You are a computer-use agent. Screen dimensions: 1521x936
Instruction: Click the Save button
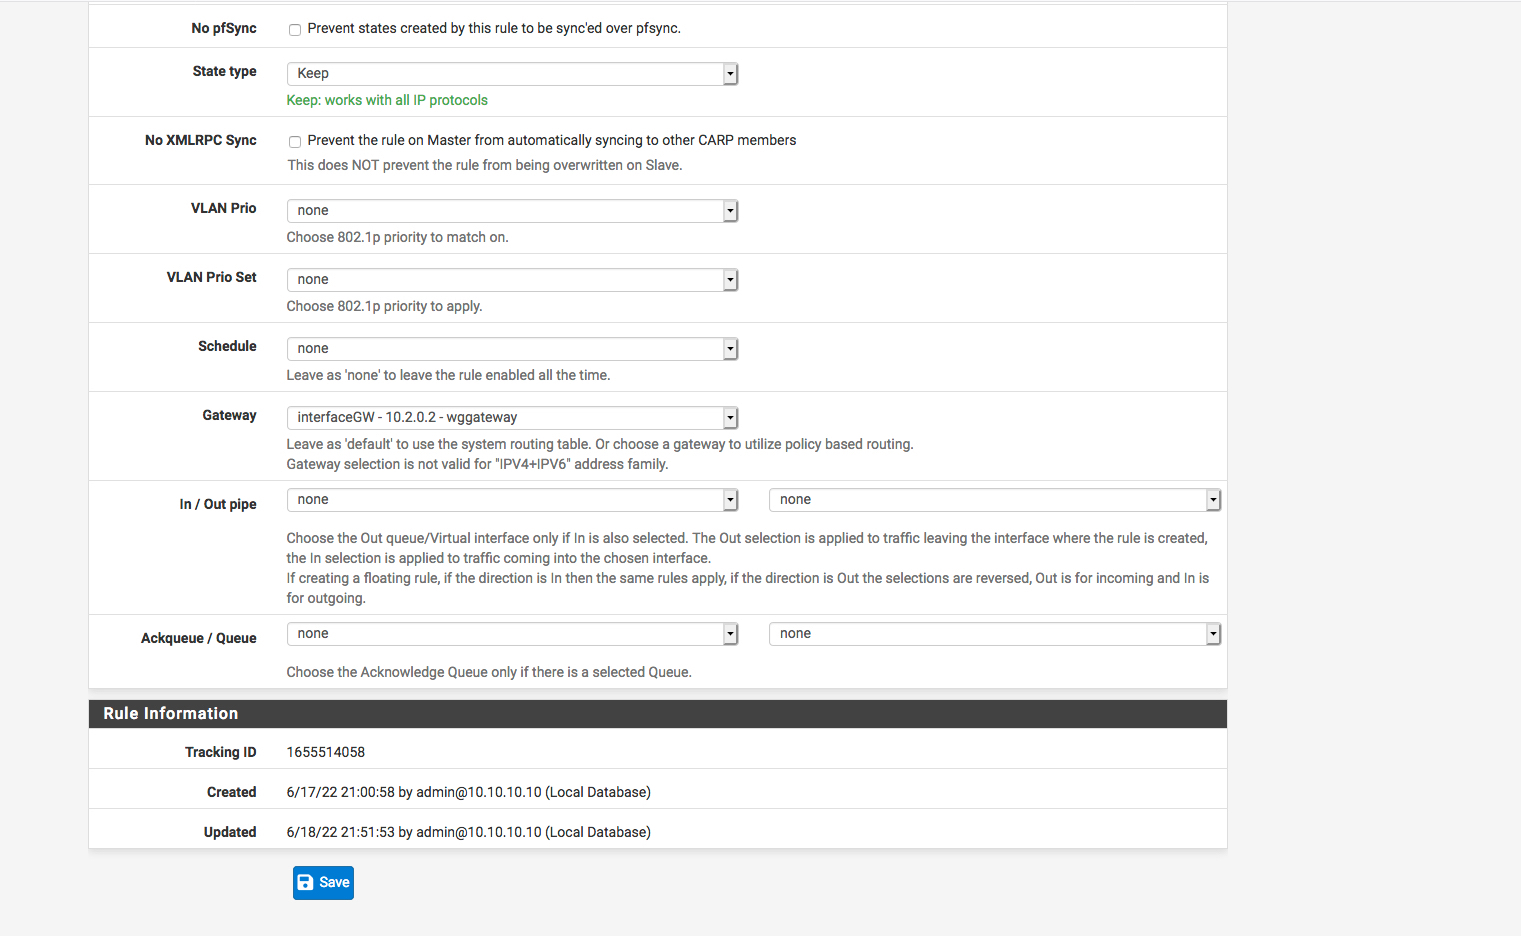323,883
